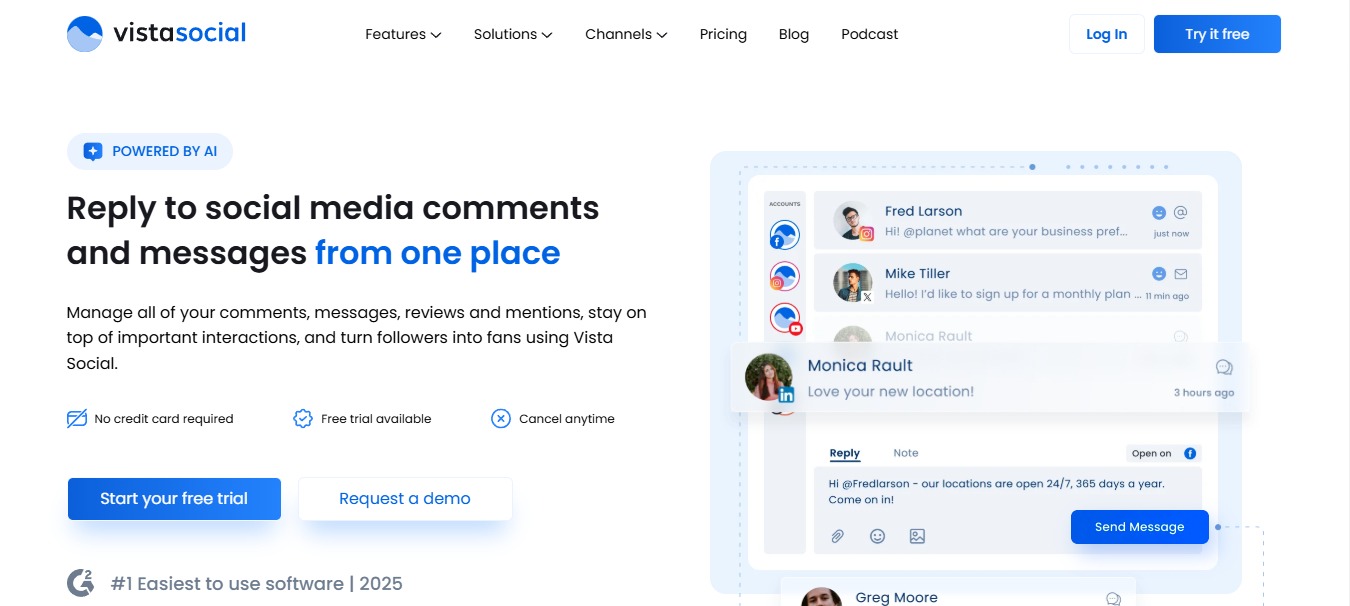
Task: Open the Solutions dropdown
Action: click(x=512, y=34)
